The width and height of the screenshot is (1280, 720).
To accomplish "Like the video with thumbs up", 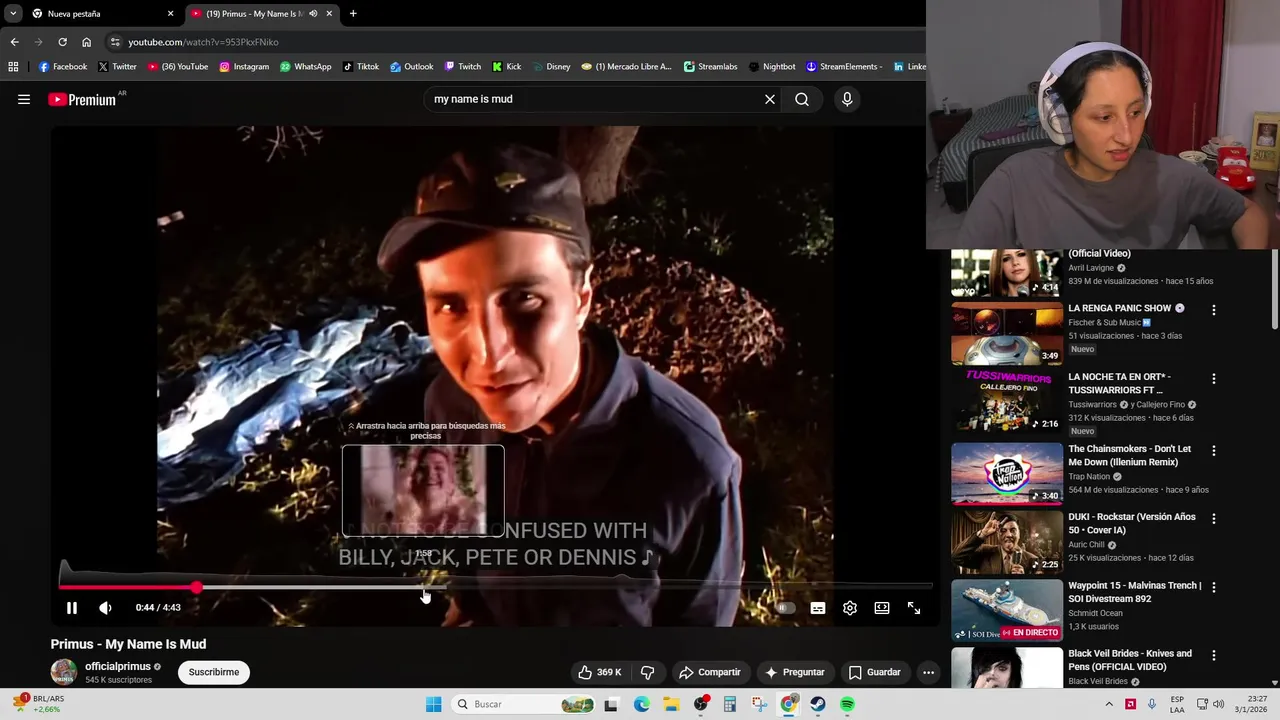I will click(600, 672).
